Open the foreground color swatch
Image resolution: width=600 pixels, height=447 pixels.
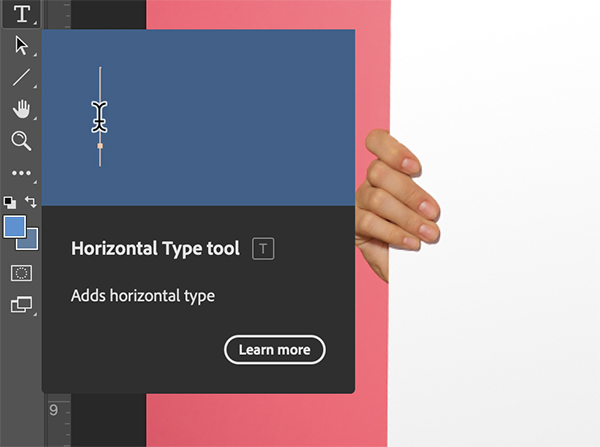[15, 227]
